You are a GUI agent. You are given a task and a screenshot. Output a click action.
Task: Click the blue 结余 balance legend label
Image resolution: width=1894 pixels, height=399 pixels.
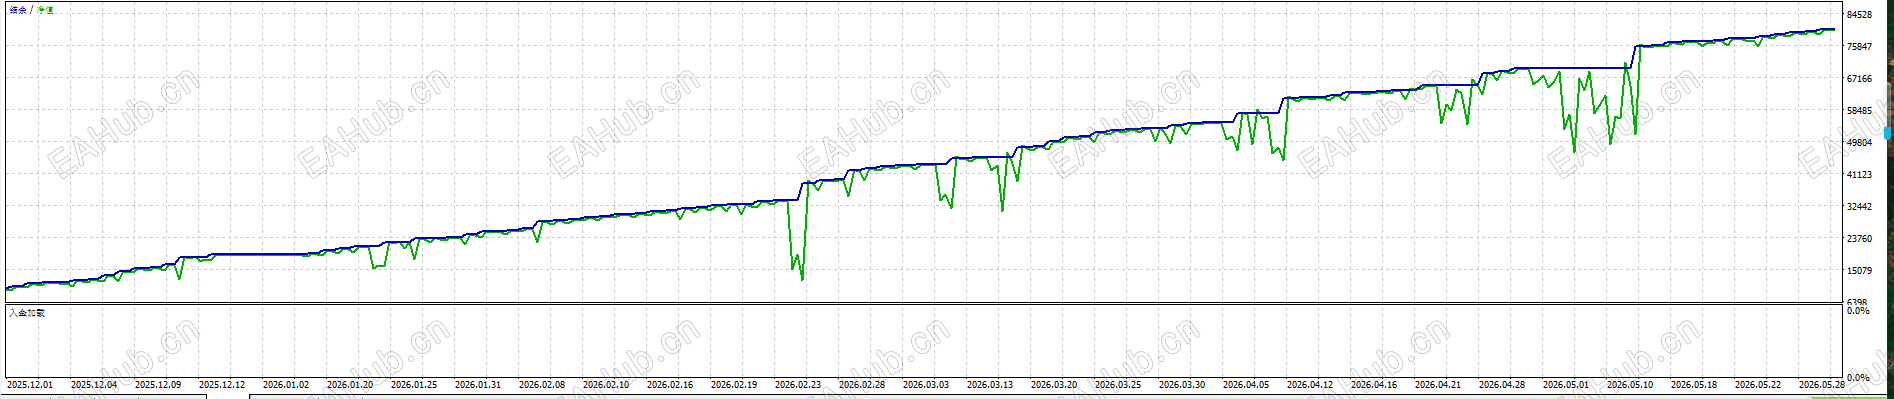(x=18, y=10)
